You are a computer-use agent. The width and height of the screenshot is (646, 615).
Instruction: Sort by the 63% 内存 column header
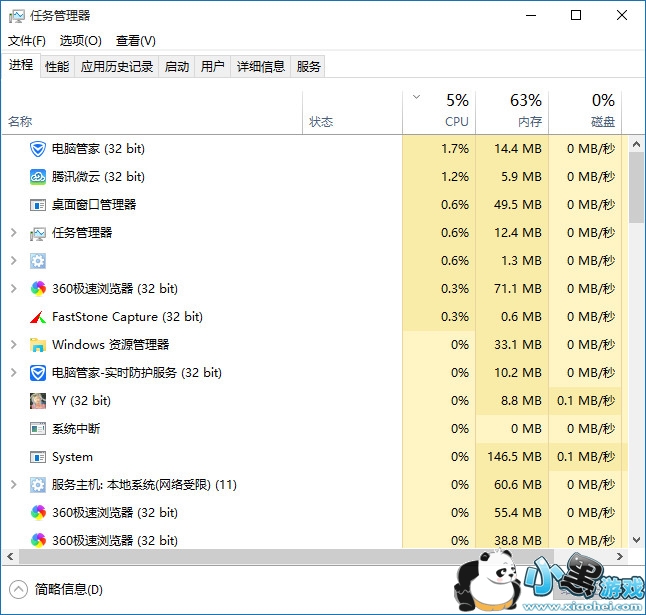coord(512,113)
